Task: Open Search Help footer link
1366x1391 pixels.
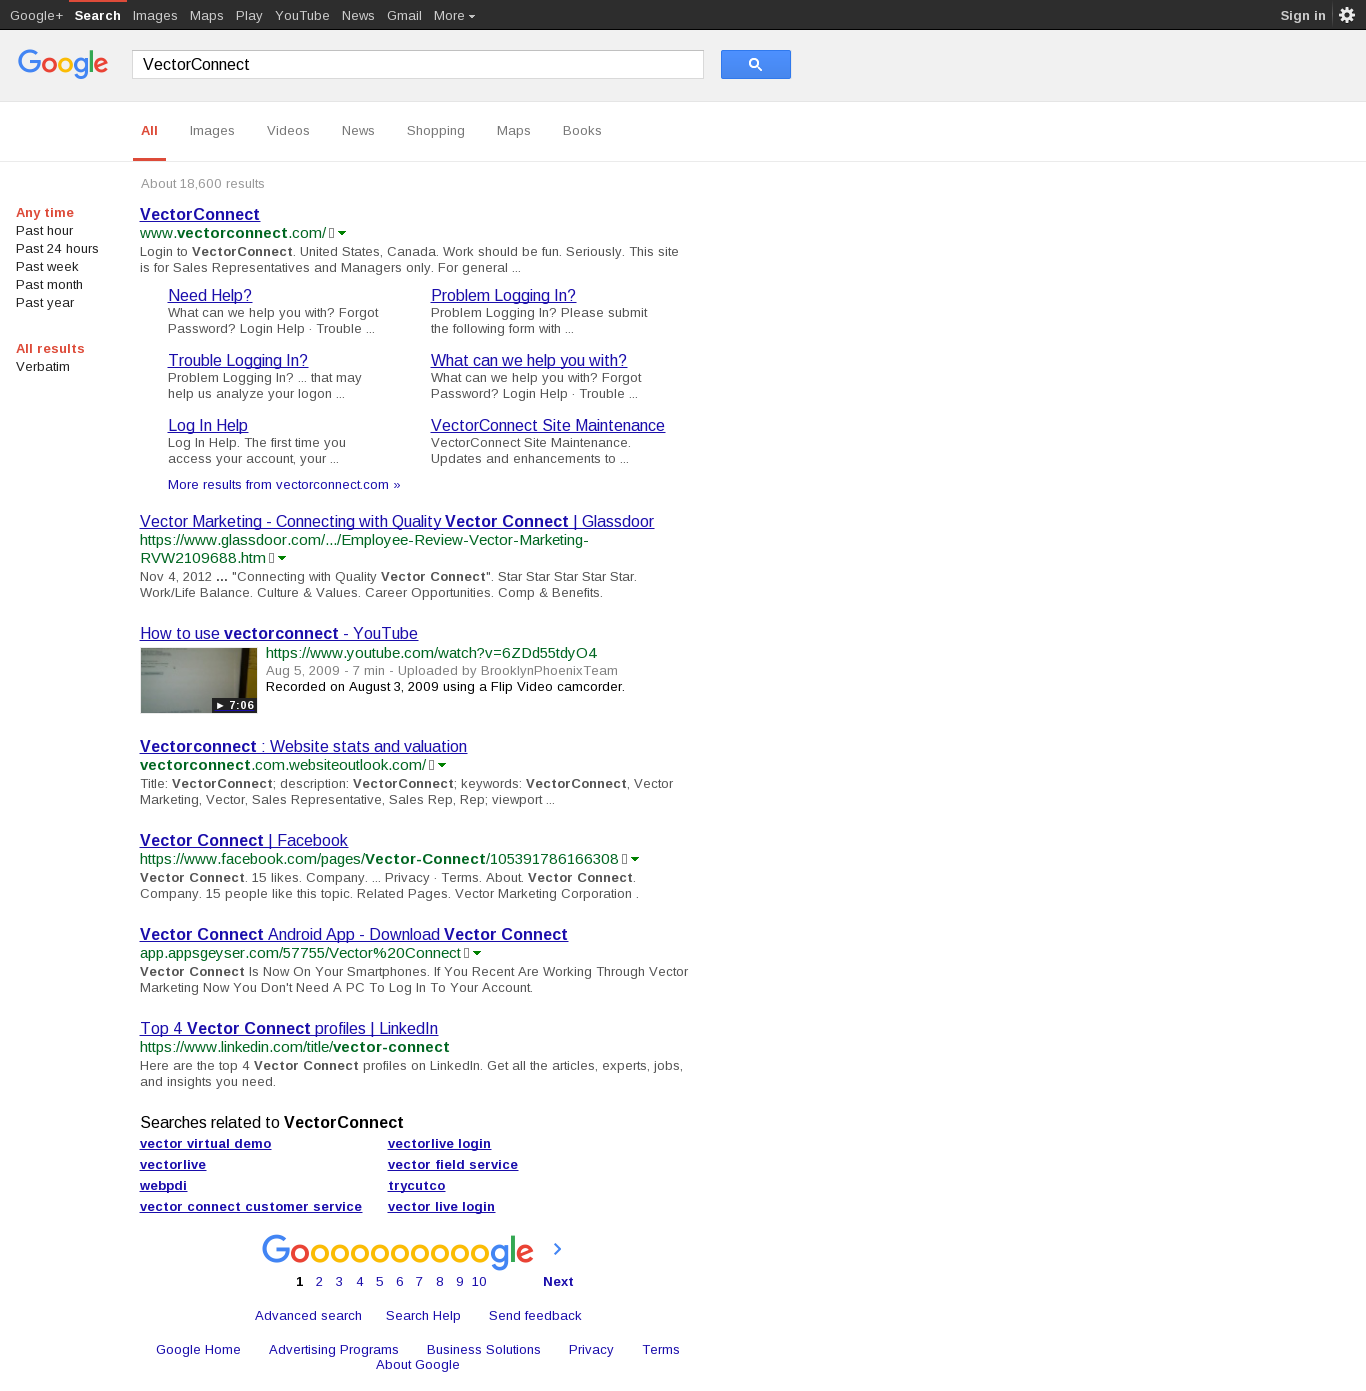Action: (x=423, y=1316)
